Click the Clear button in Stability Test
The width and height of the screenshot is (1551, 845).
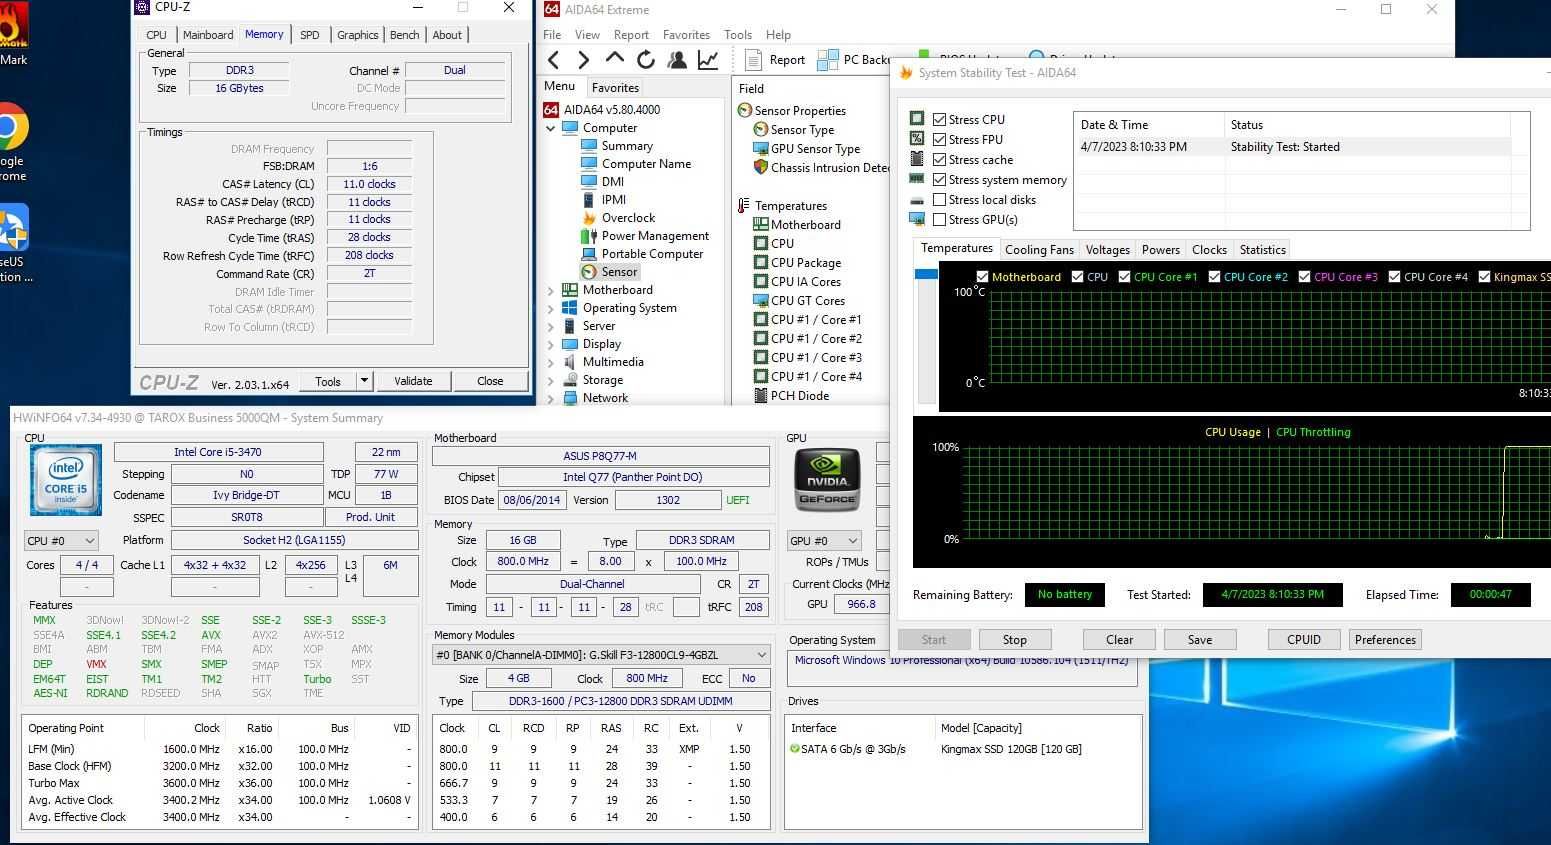coord(1119,640)
